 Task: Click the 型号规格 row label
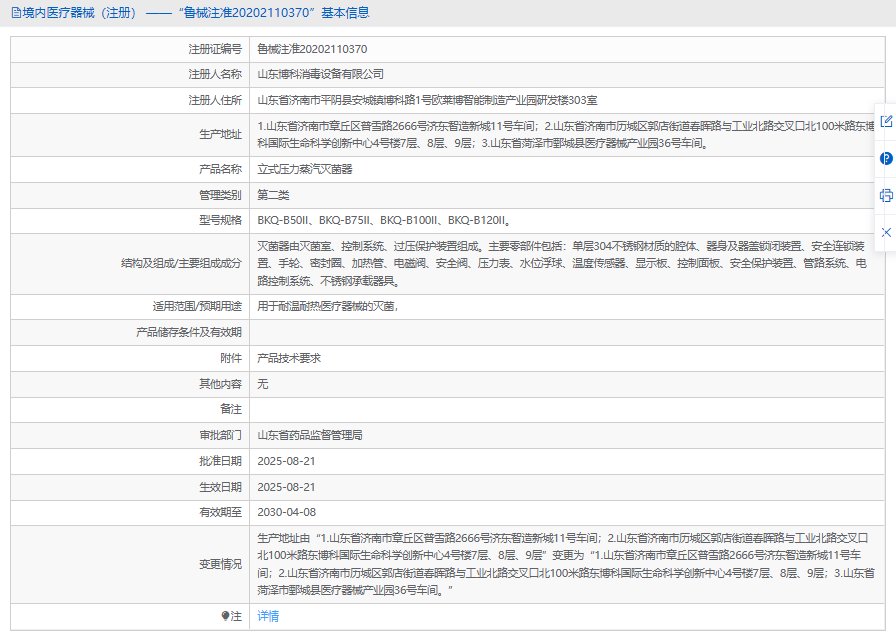(x=221, y=220)
